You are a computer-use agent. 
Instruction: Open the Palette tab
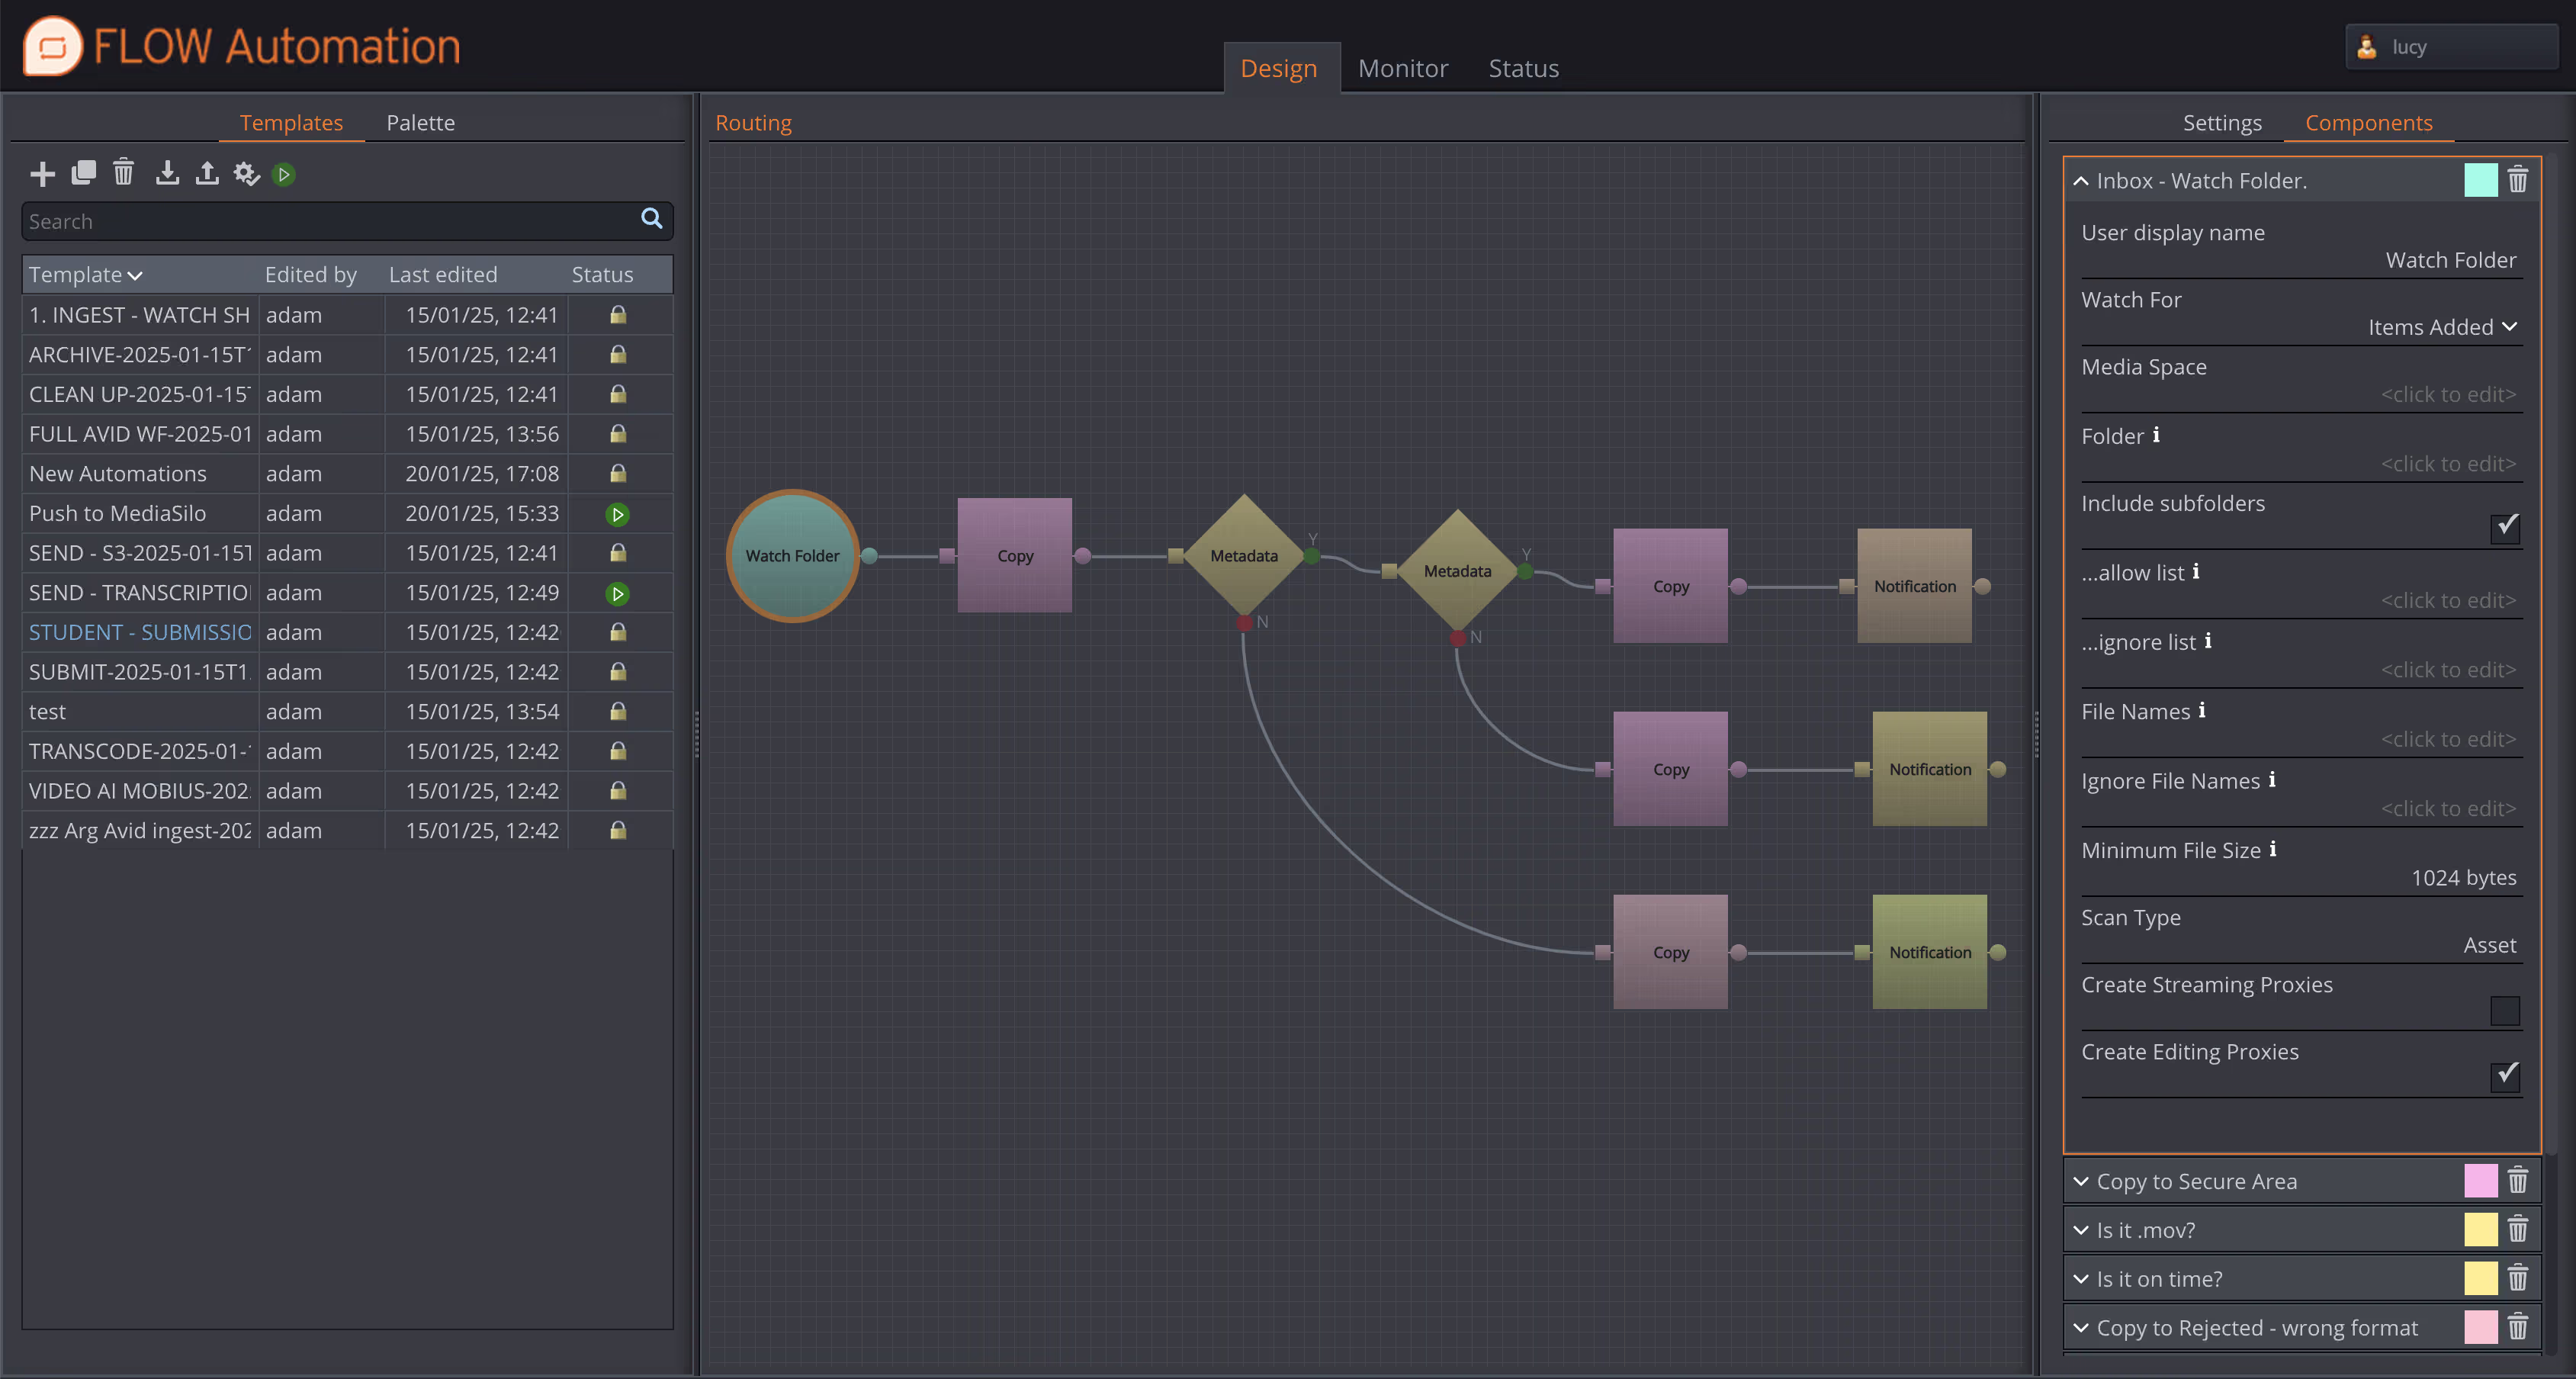(421, 122)
